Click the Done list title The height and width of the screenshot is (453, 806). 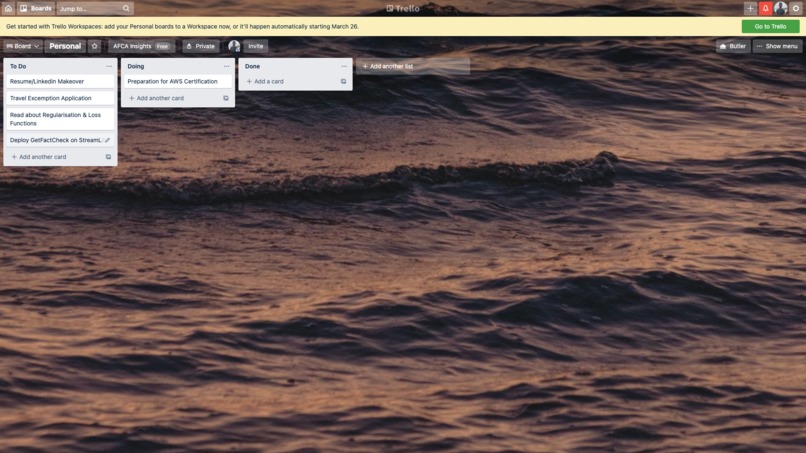click(252, 66)
